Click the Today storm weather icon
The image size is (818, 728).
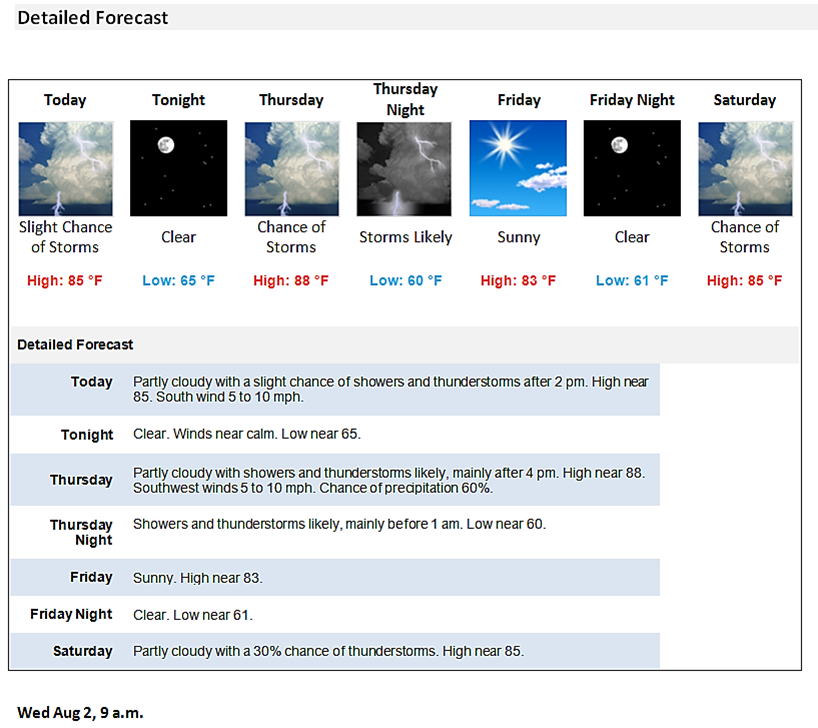[65, 168]
